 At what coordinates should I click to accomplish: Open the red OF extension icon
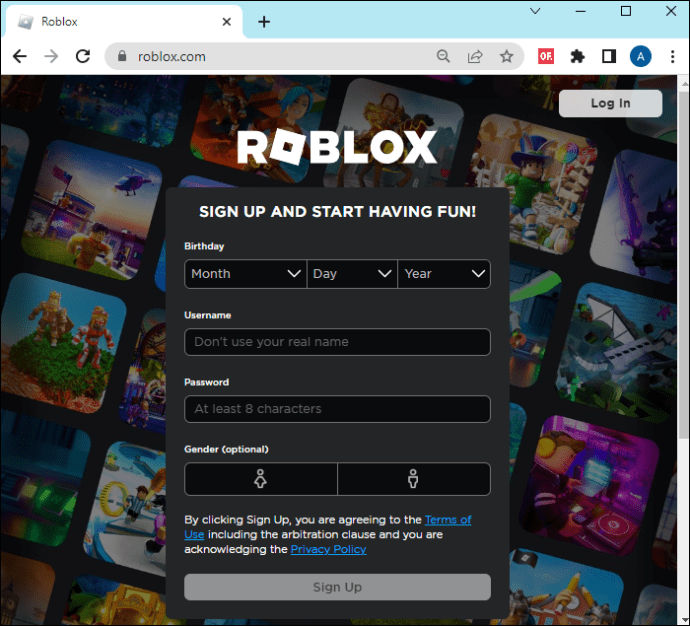[546, 56]
